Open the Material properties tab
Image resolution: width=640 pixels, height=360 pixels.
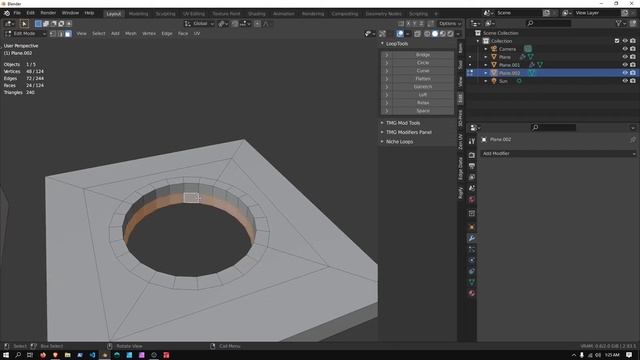tap(472, 293)
